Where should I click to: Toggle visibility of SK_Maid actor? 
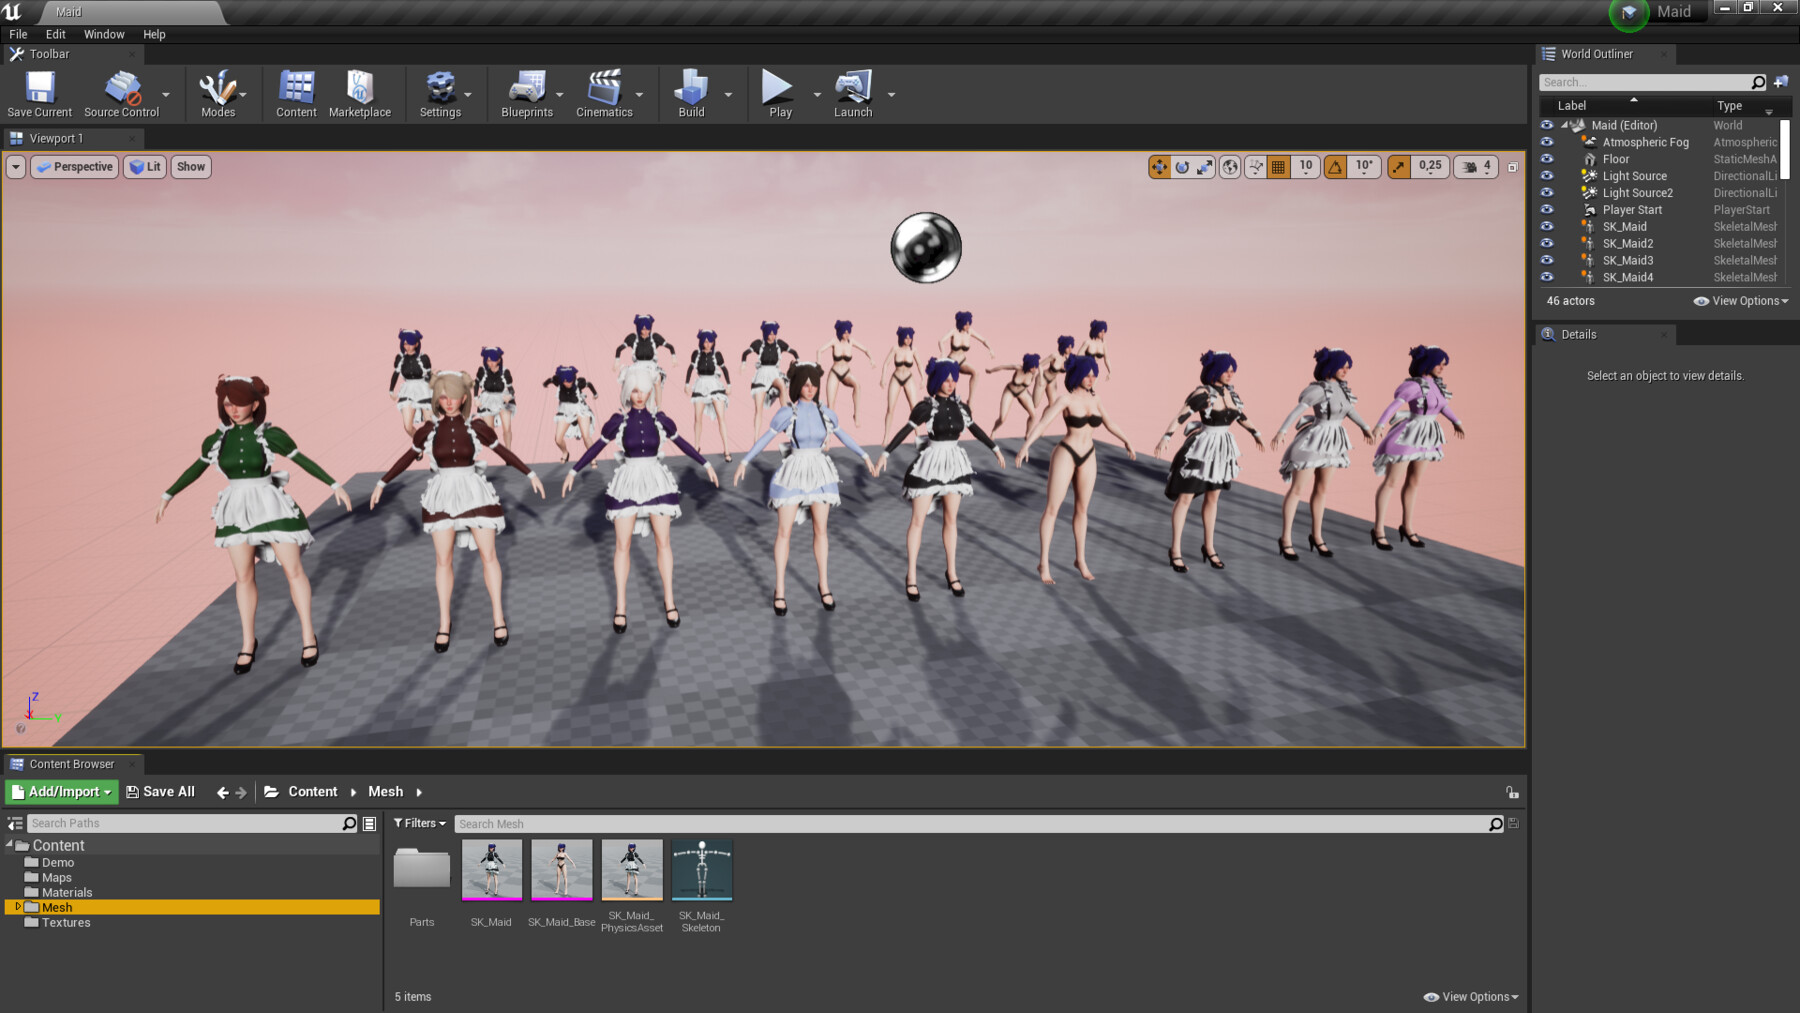pyautogui.click(x=1547, y=226)
